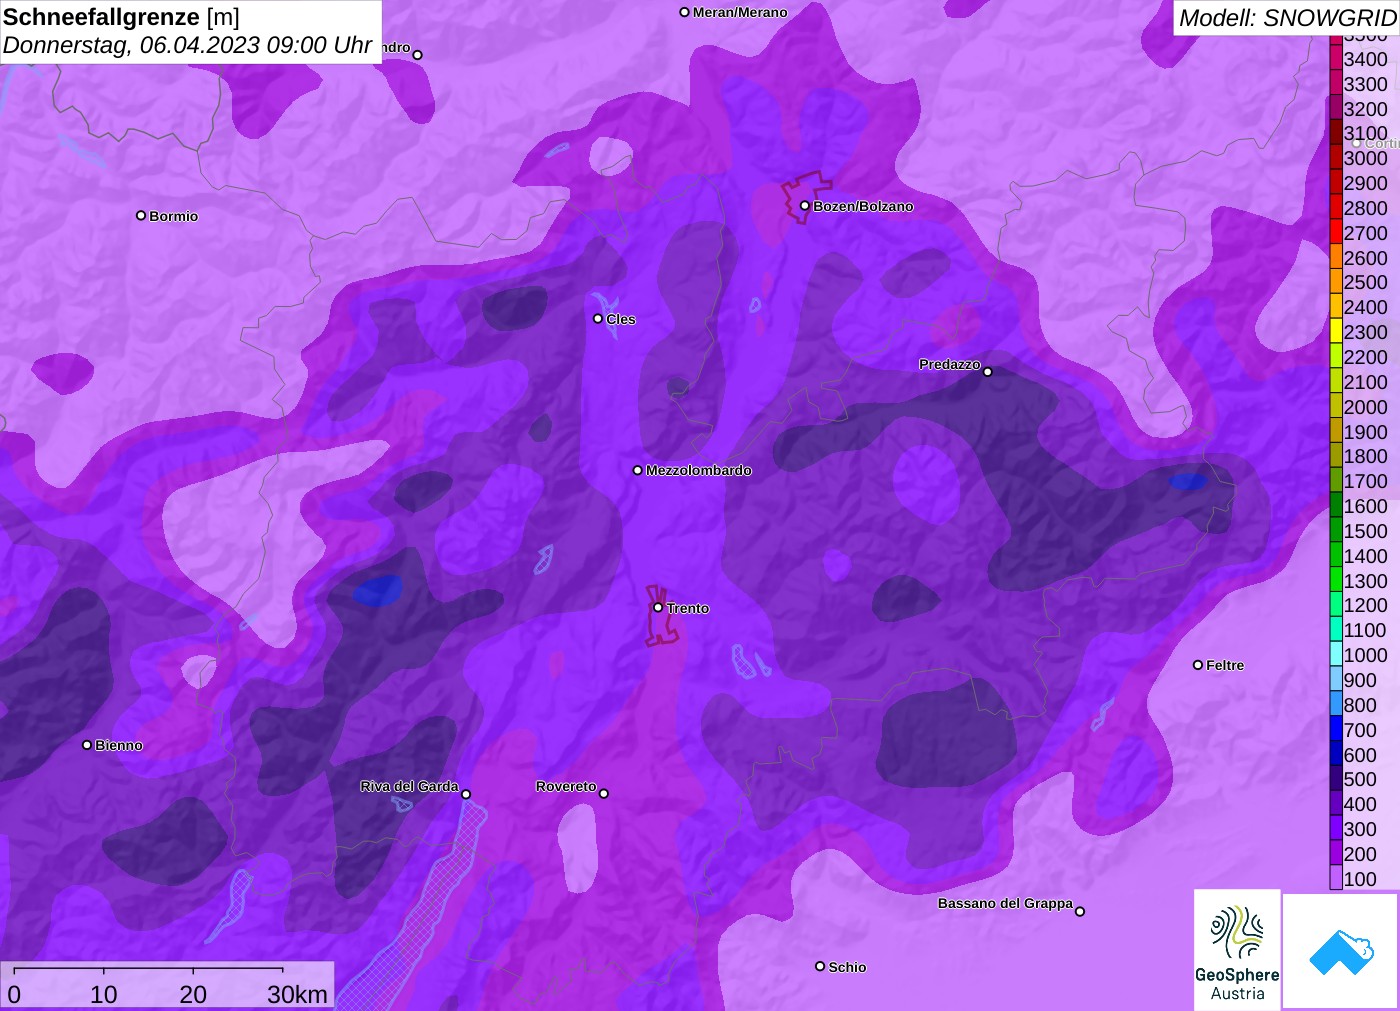
Task: Select the "10" scale bar label
Action: tap(104, 994)
